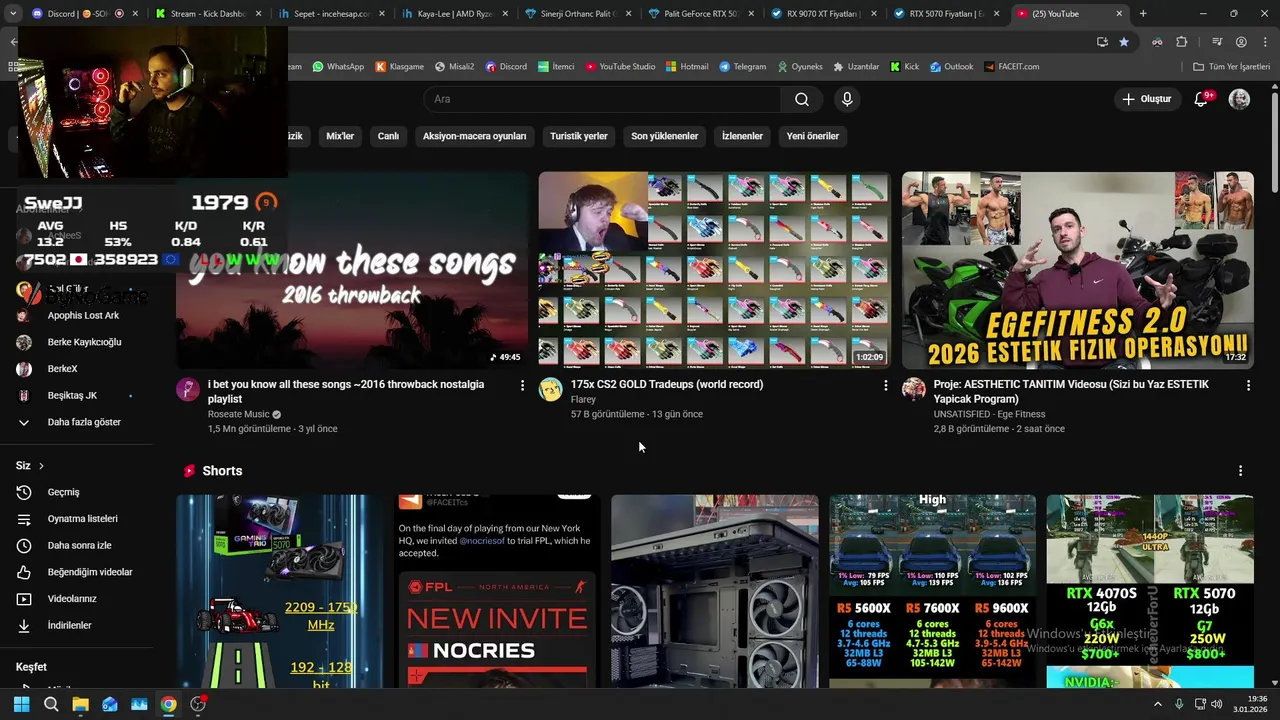Image resolution: width=1280 pixels, height=720 pixels.
Task: Select İzlenenler filter chip
Action: [742, 136]
